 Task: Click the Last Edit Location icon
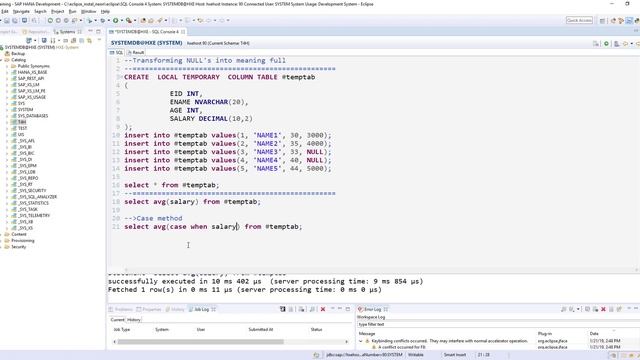coord(200,20)
